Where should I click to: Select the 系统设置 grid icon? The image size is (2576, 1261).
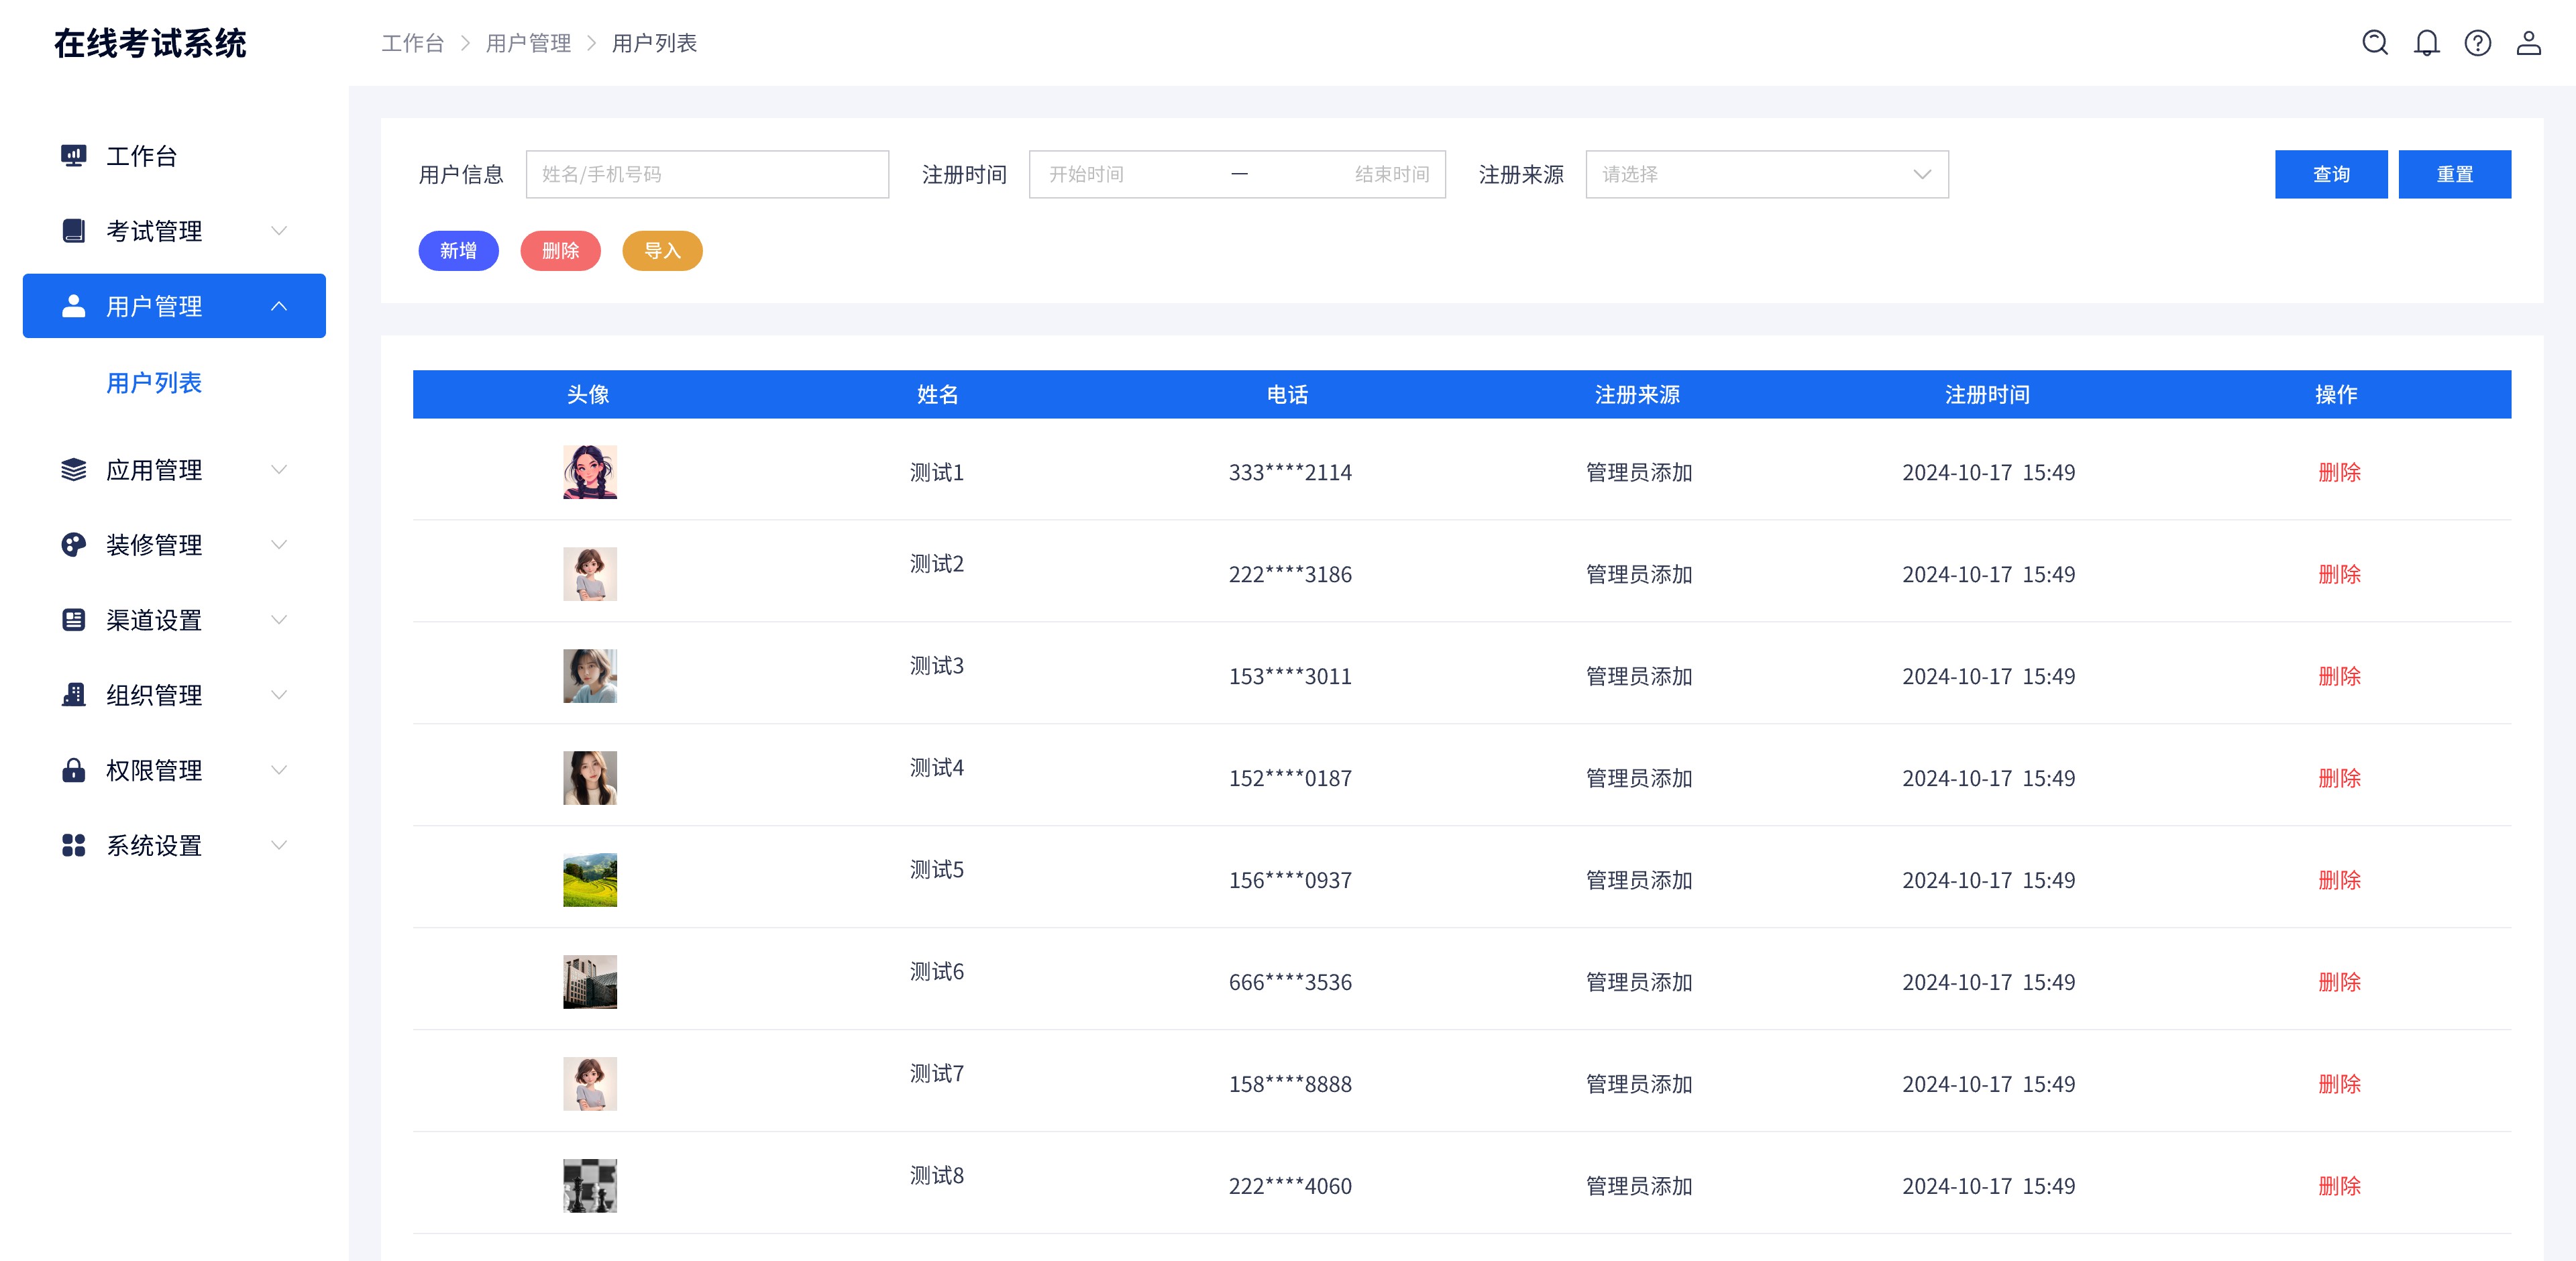pyautogui.click(x=73, y=845)
